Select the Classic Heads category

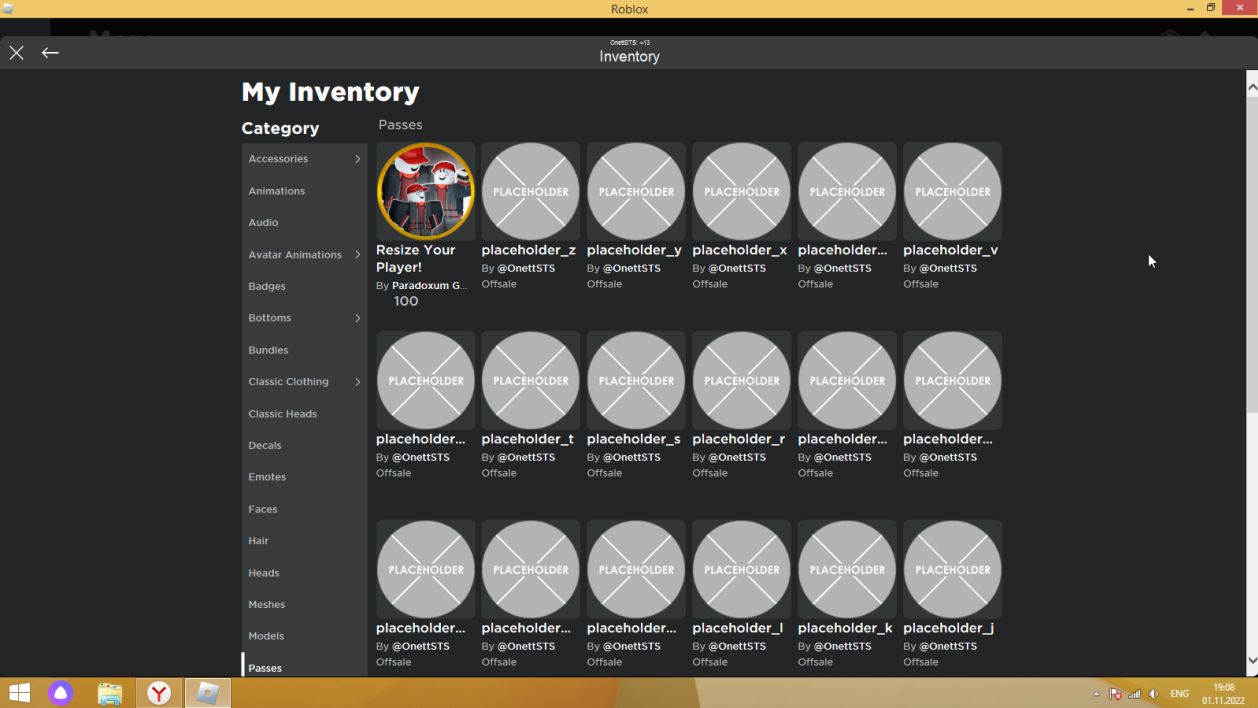(x=304, y=414)
